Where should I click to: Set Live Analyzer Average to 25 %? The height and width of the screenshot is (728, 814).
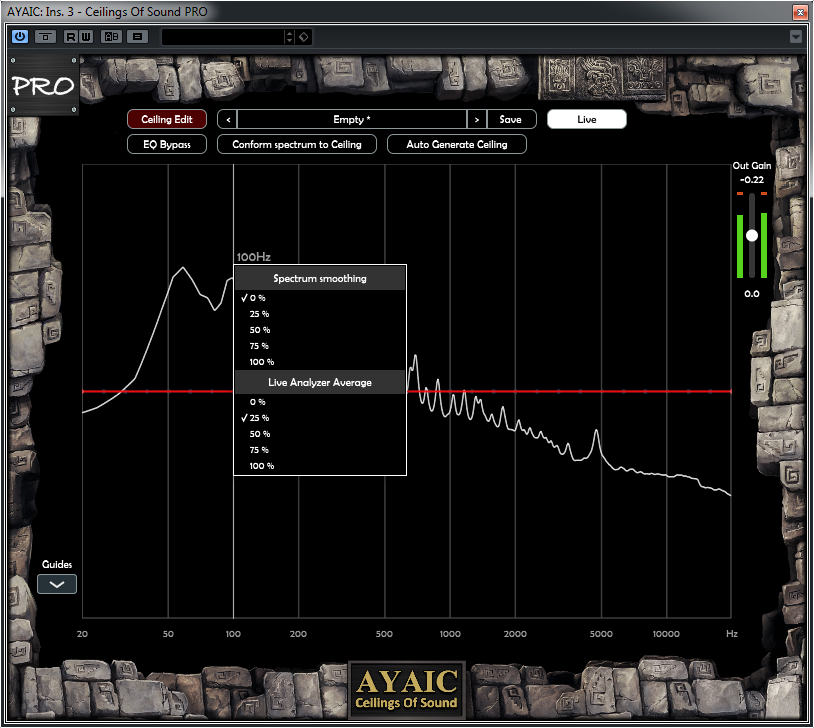[320, 418]
